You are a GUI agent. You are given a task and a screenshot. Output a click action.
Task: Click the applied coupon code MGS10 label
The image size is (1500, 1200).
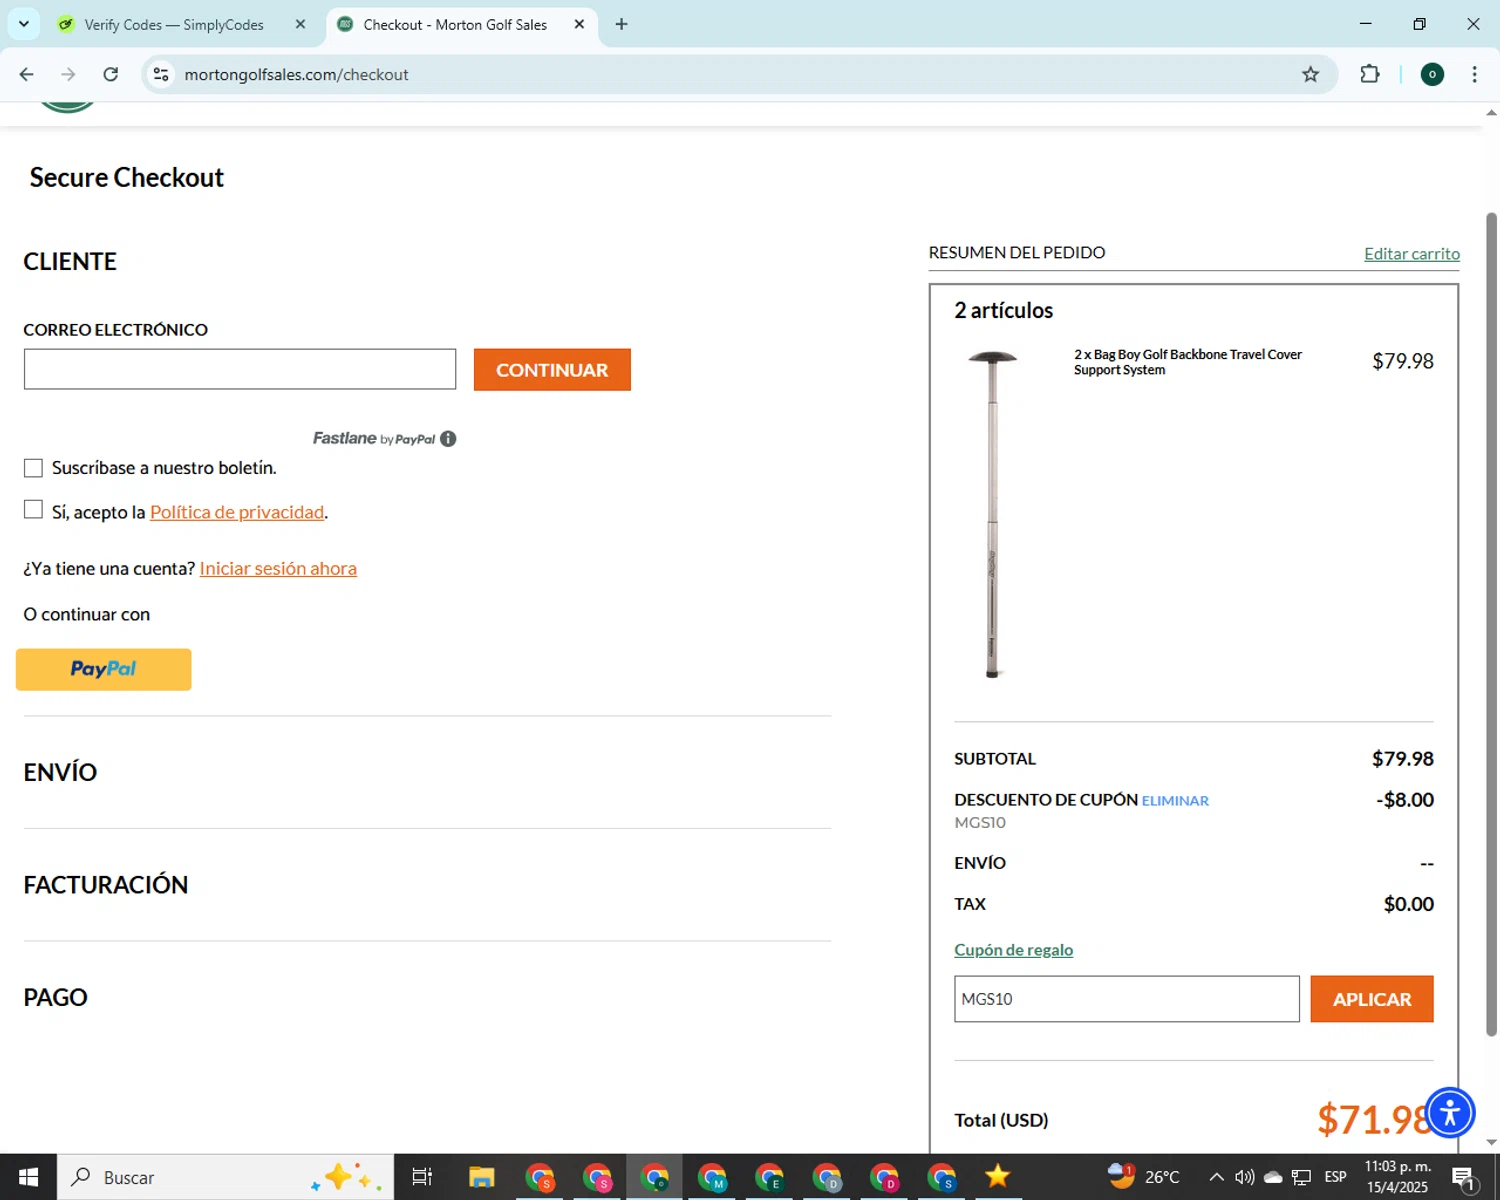coord(980,823)
